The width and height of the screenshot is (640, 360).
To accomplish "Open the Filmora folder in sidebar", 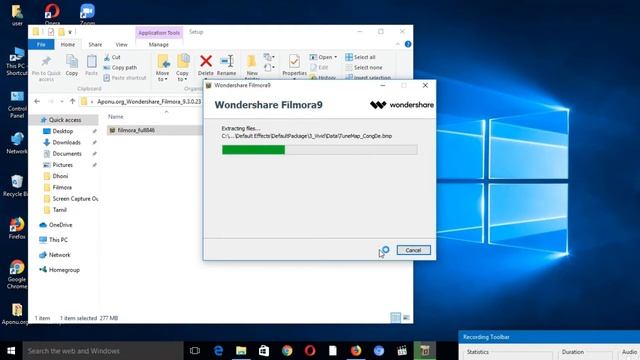I will click(x=62, y=187).
